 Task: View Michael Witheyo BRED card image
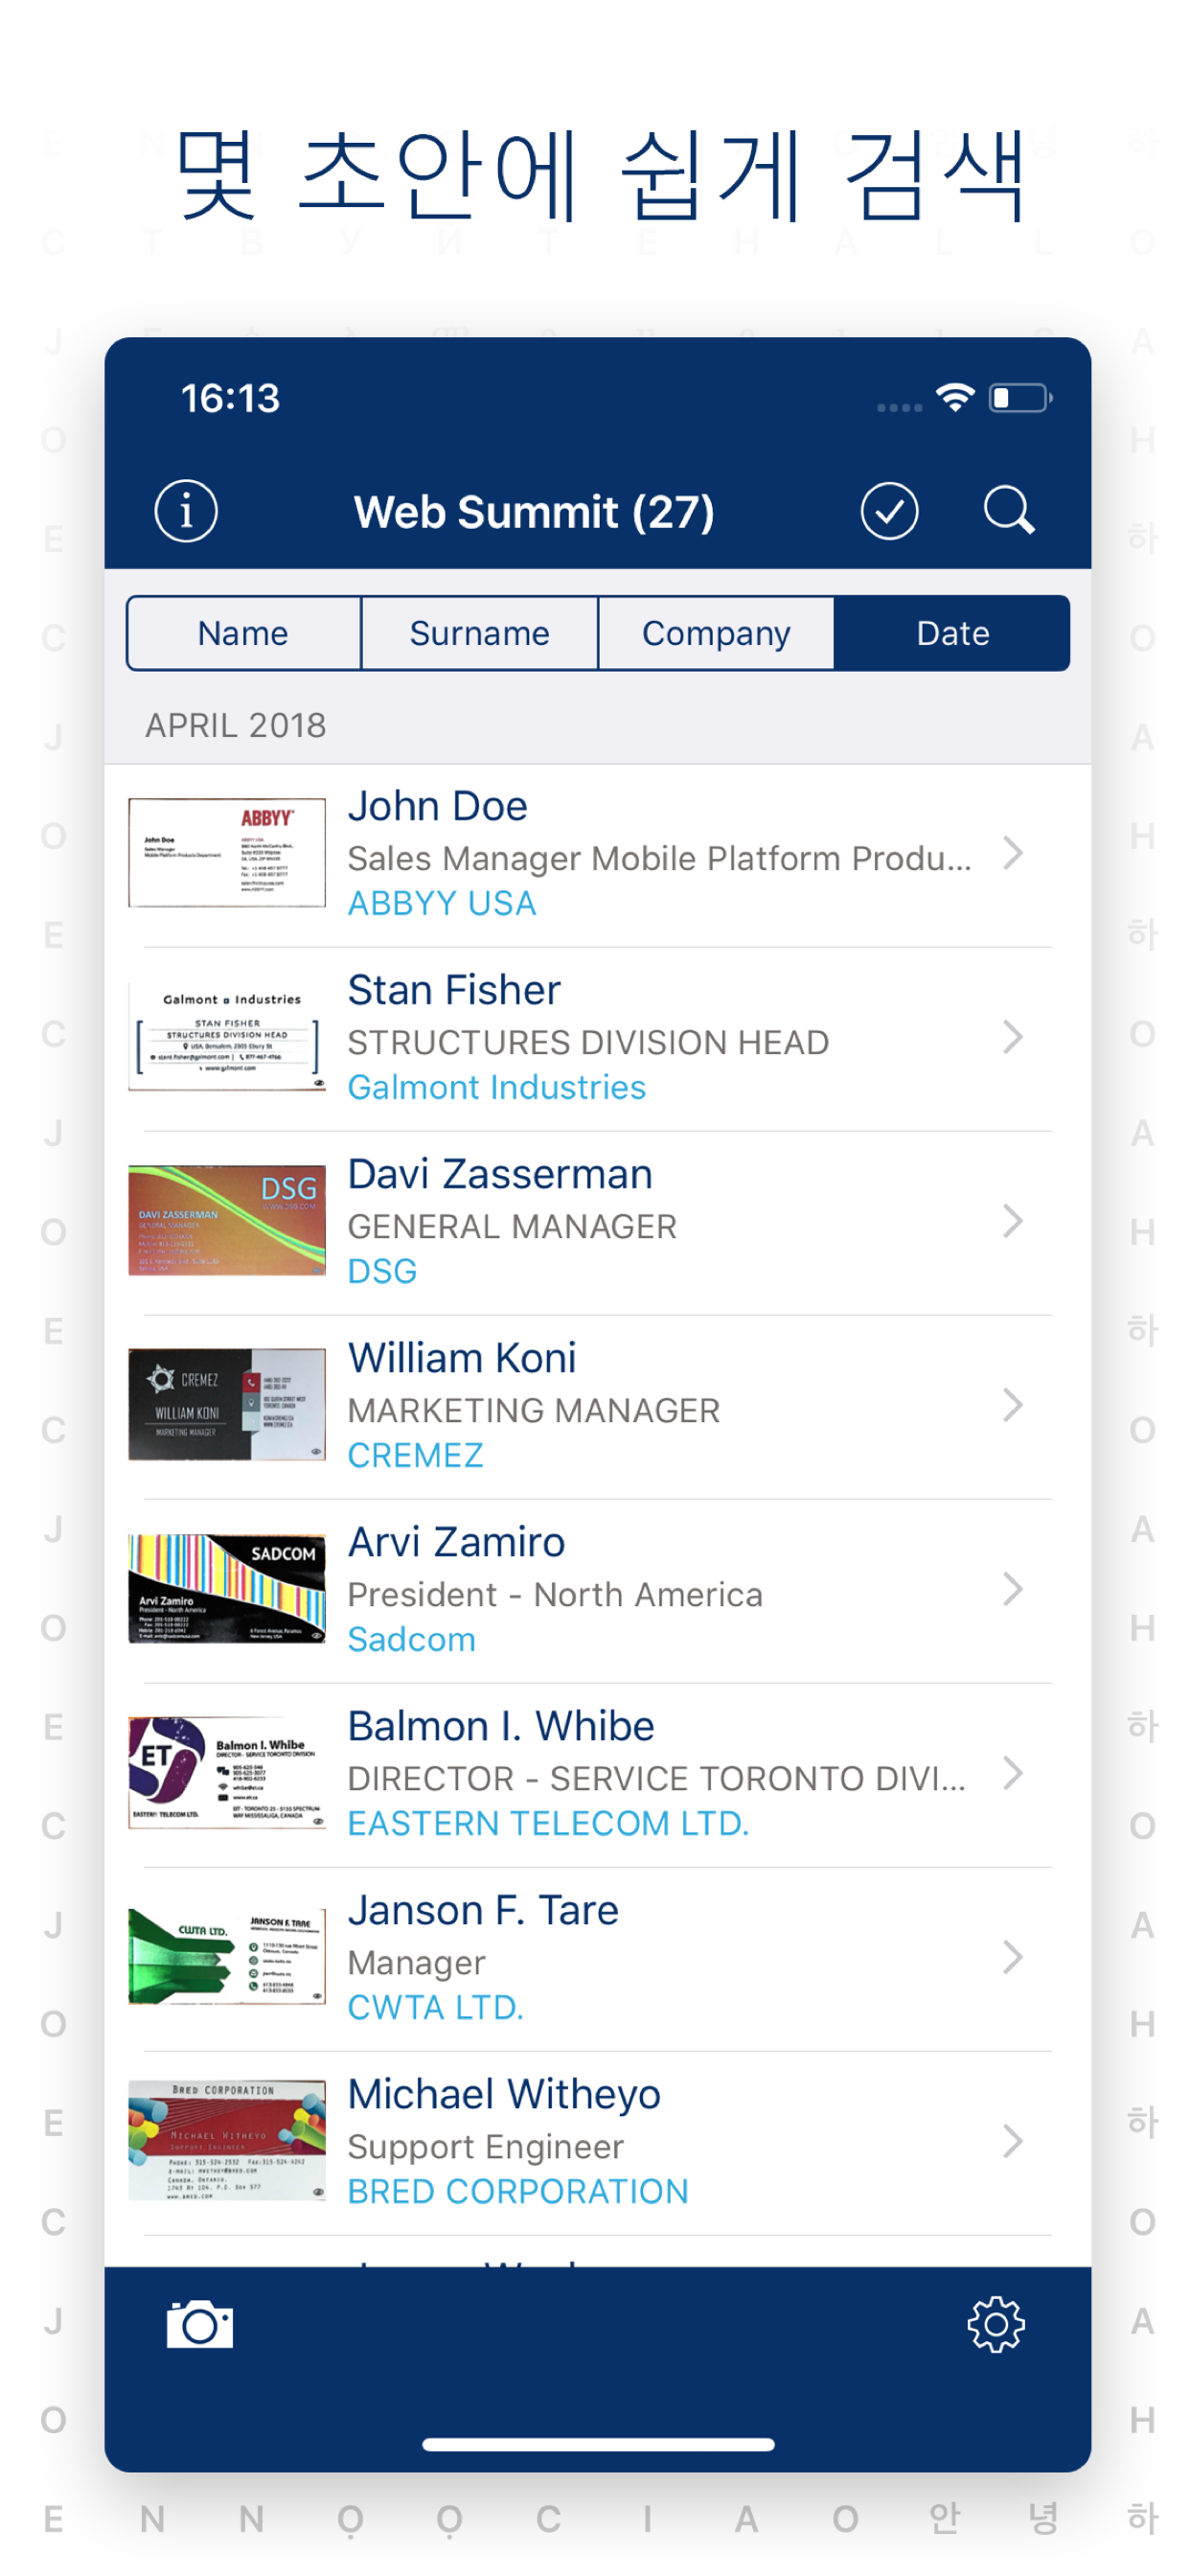pyautogui.click(x=227, y=2141)
